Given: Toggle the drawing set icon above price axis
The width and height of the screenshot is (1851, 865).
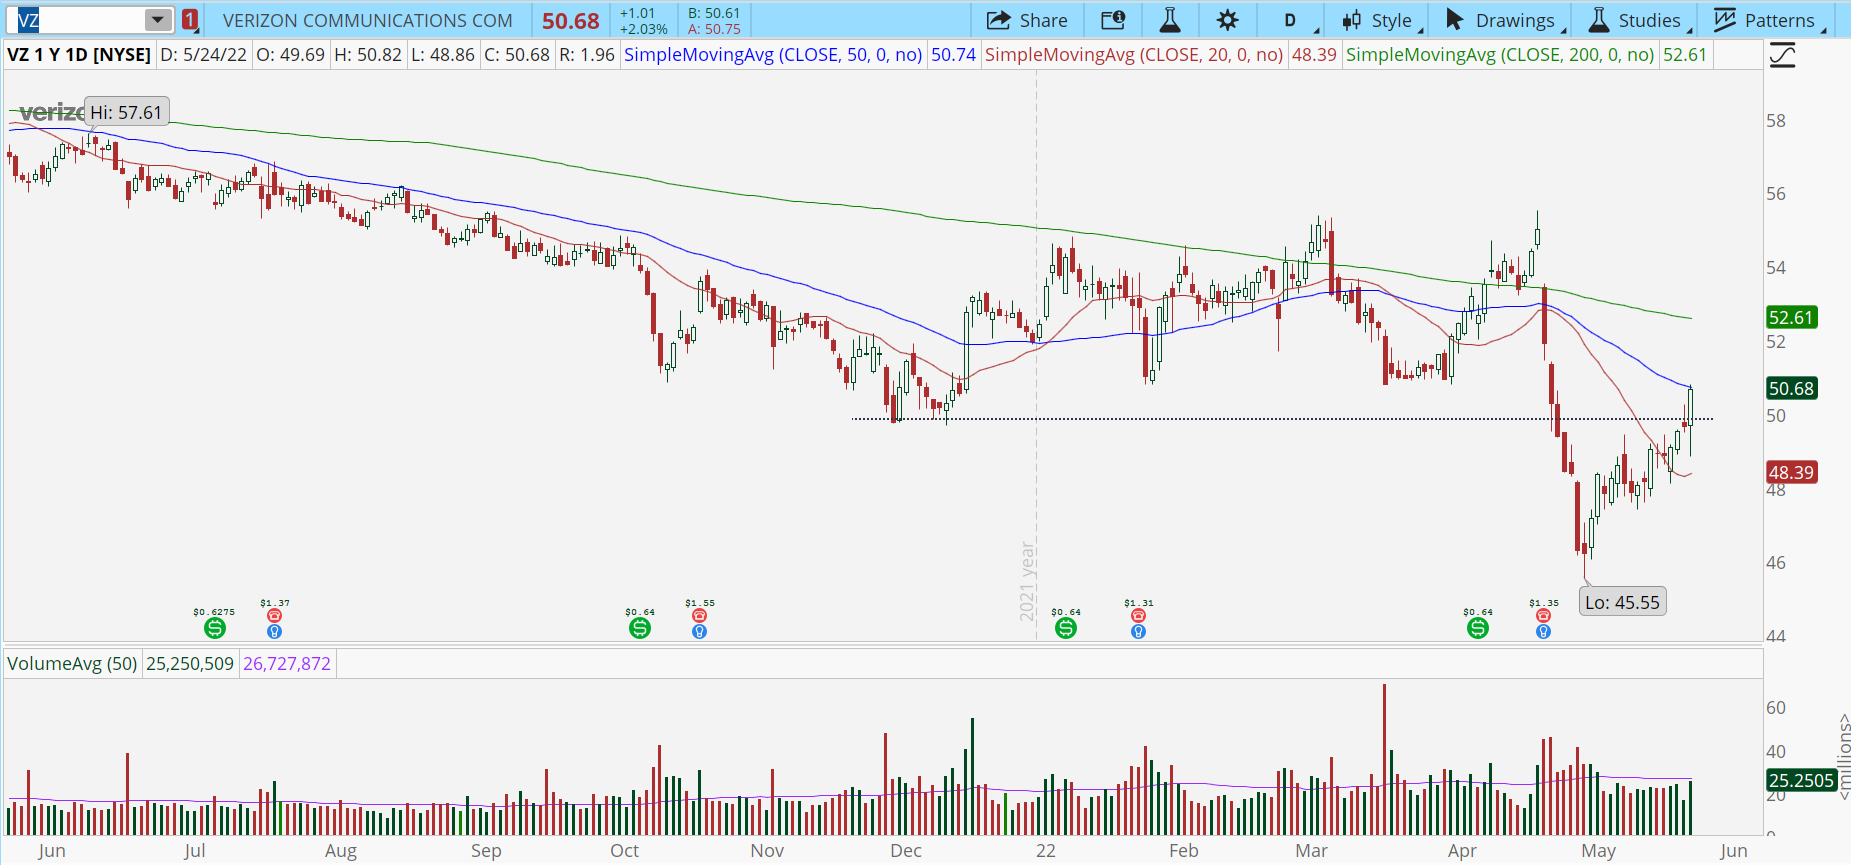Looking at the screenshot, I should point(1782,56).
